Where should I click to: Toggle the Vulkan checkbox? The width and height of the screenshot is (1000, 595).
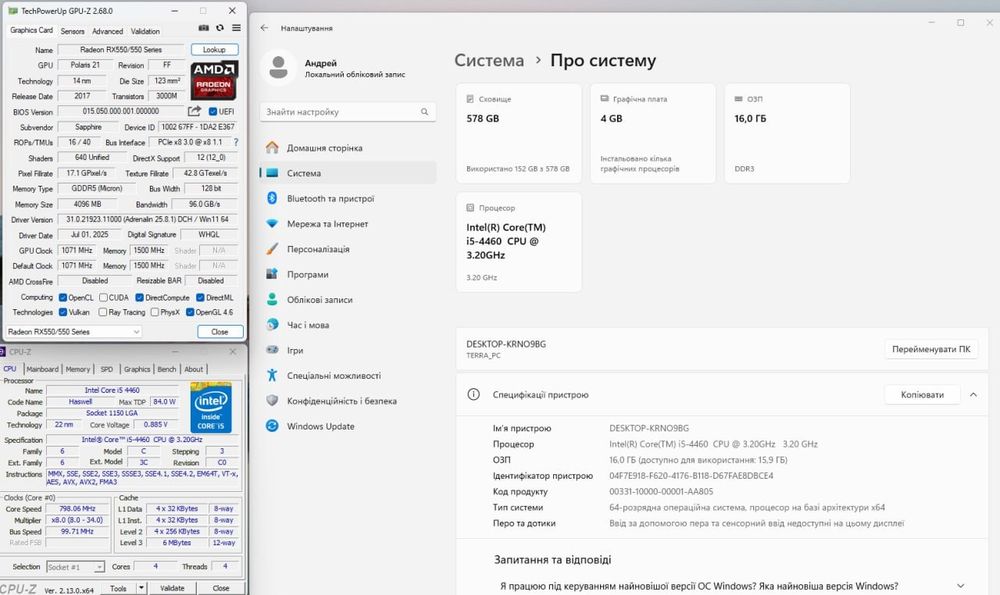pyautogui.click(x=62, y=312)
